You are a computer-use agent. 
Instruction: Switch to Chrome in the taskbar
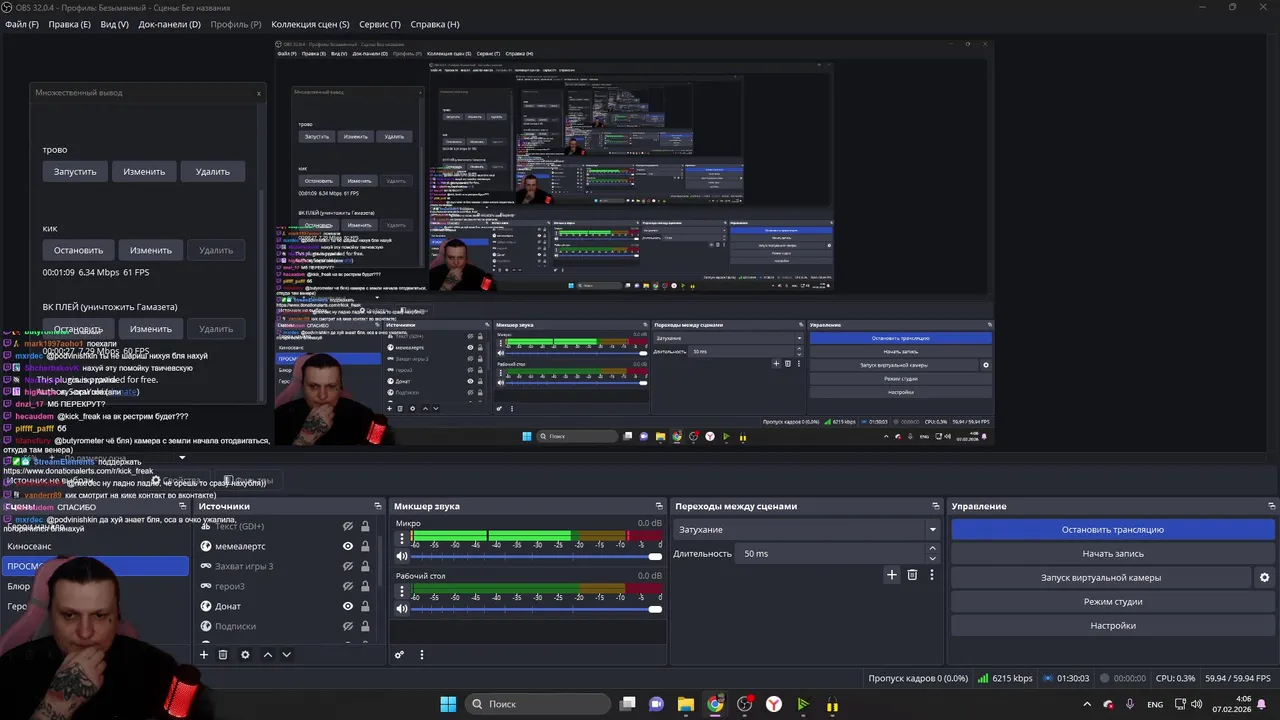click(x=715, y=704)
